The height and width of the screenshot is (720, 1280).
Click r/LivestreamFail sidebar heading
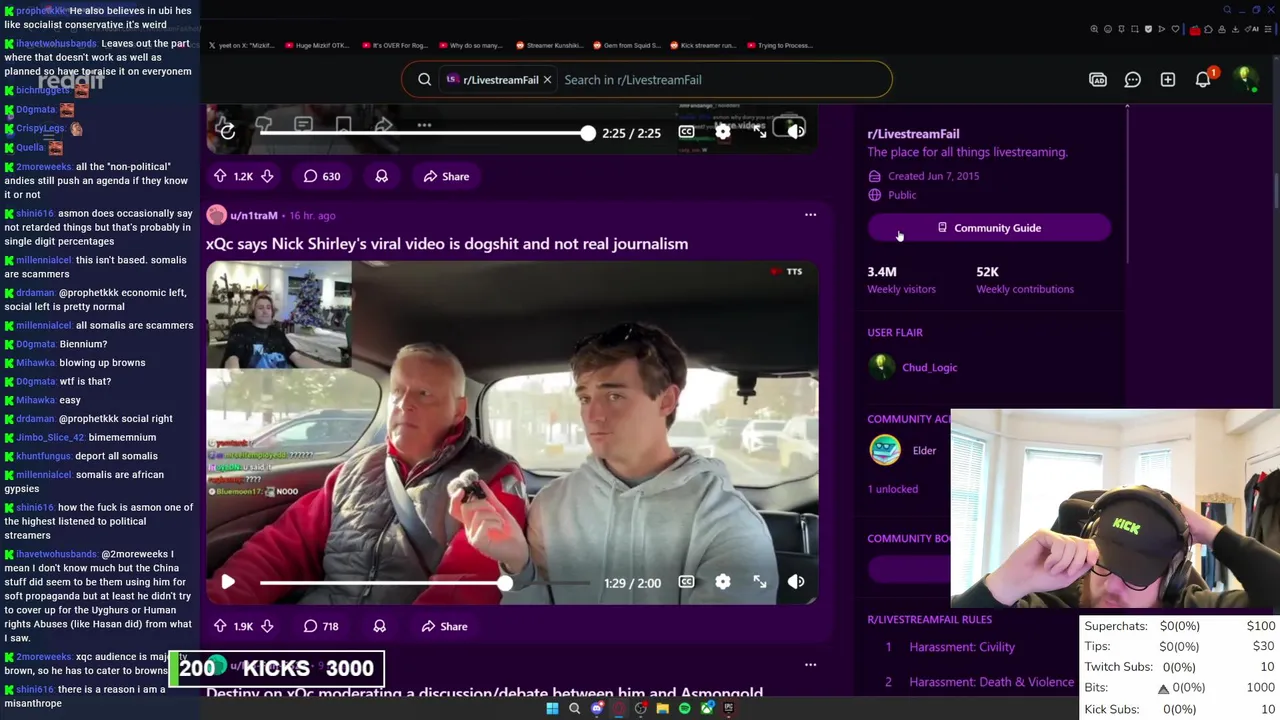(x=913, y=134)
